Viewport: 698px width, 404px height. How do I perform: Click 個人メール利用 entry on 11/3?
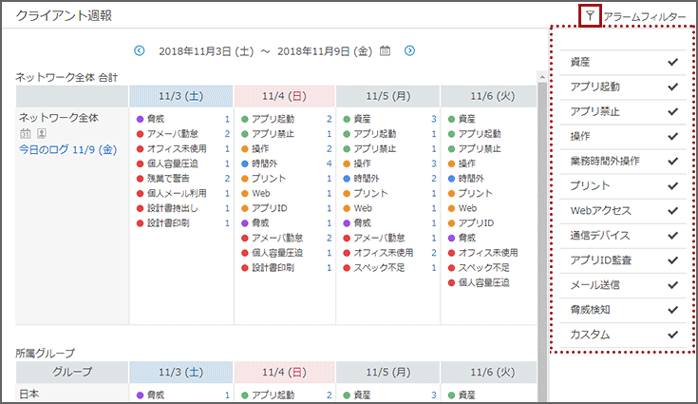pos(177,193)
